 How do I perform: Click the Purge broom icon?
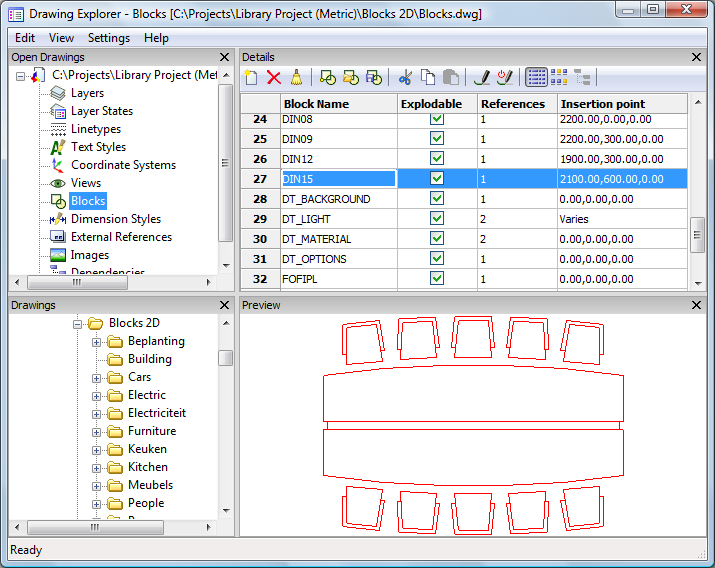296,77
